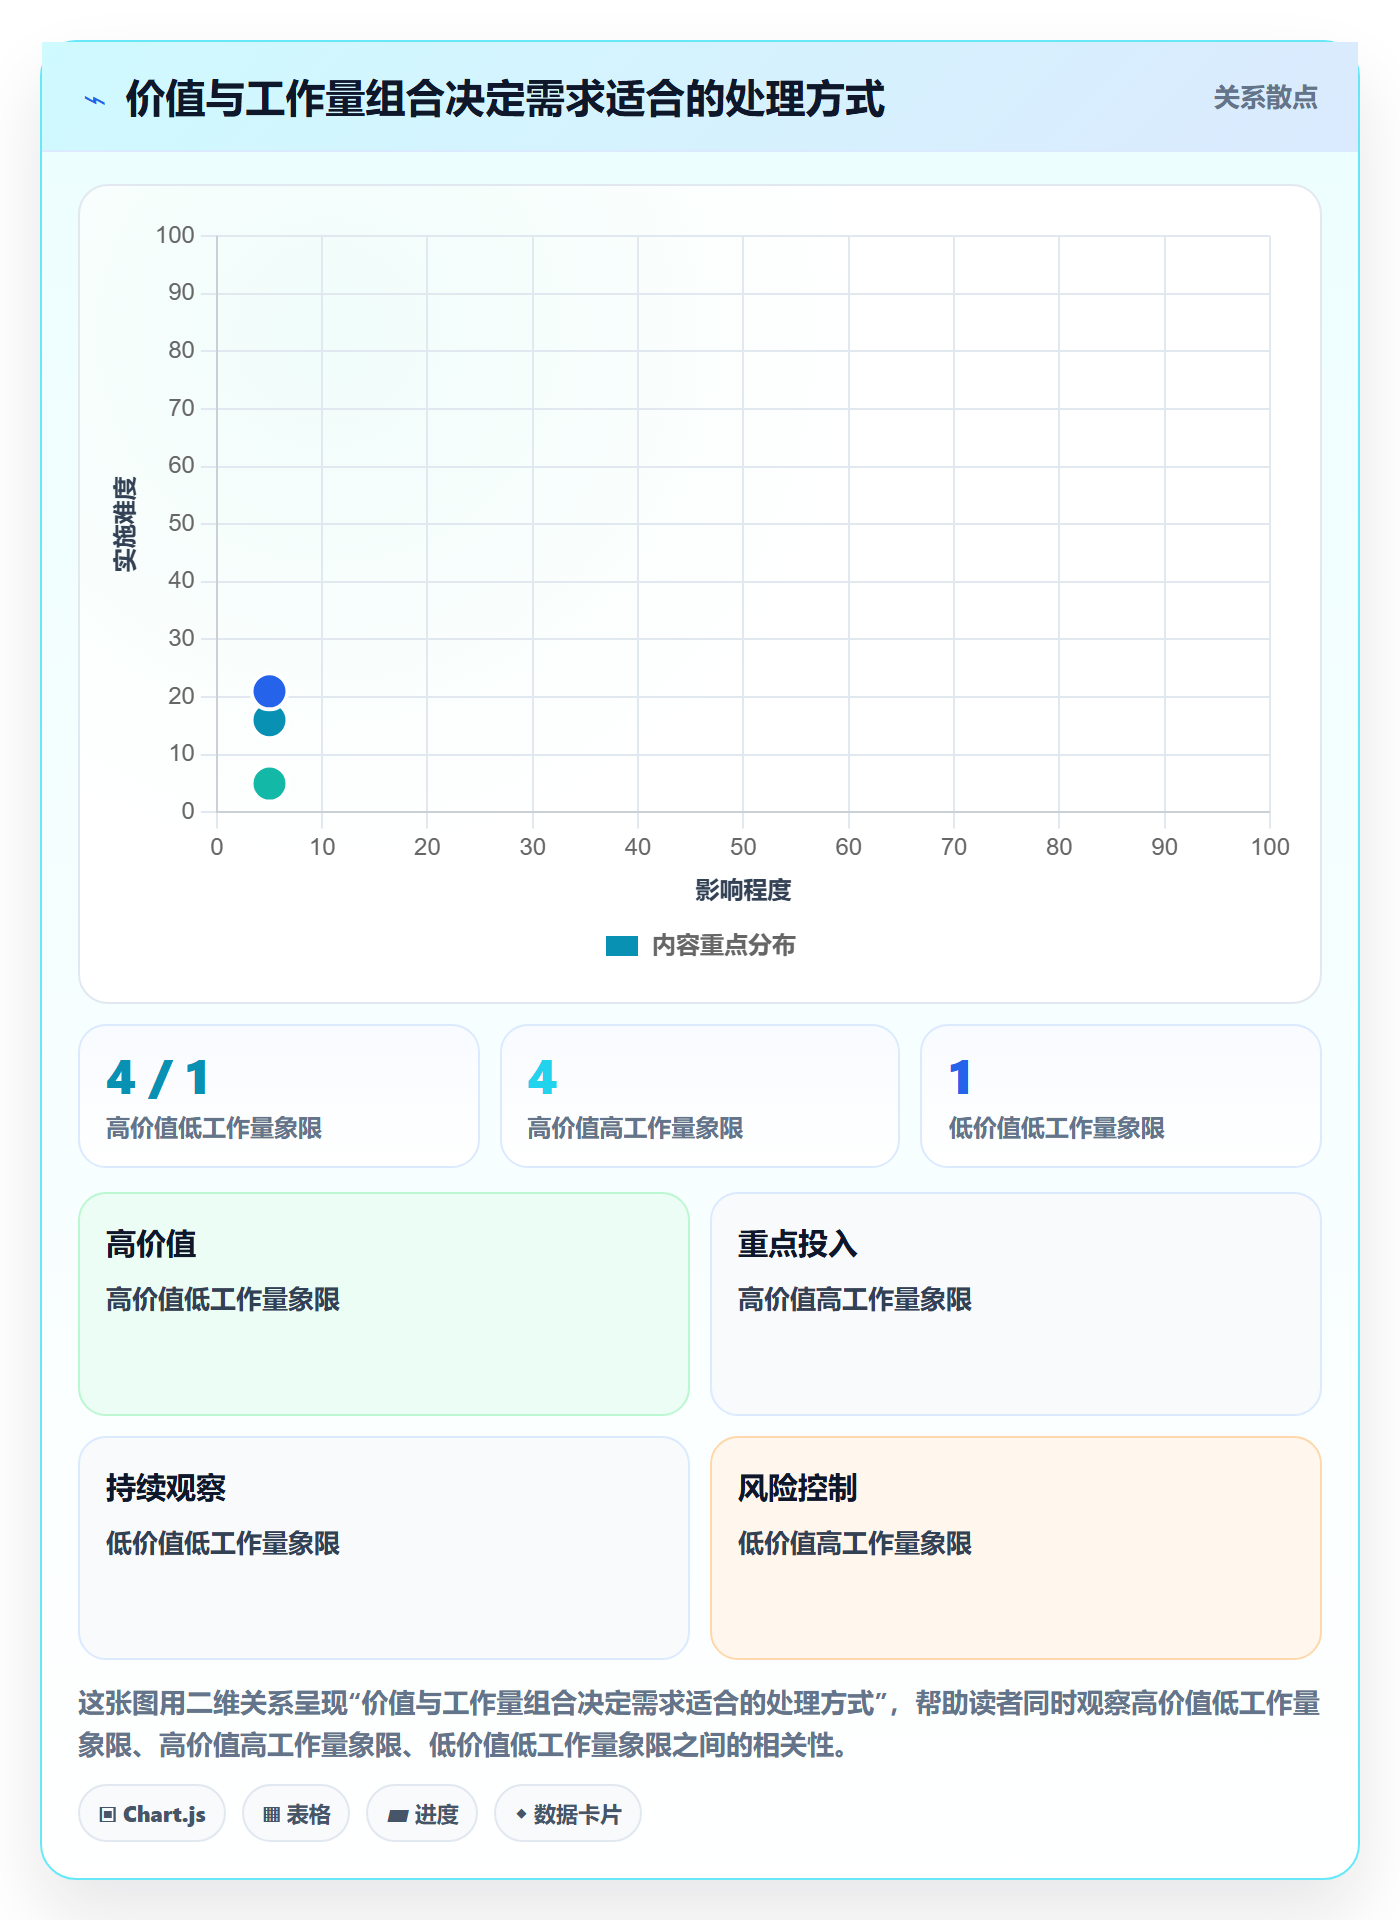The width and height of the screenshot is (1400, 1920).
Task: Click the cyan 4 metric value
Action: pyautogui.click(x=542, y=1078)
